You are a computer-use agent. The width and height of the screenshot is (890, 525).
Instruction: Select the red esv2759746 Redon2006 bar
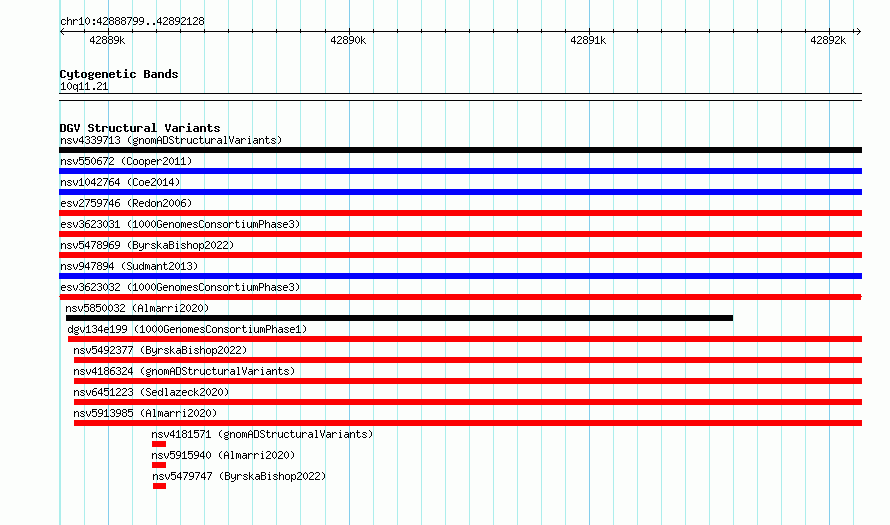click(x=460, y=213)
